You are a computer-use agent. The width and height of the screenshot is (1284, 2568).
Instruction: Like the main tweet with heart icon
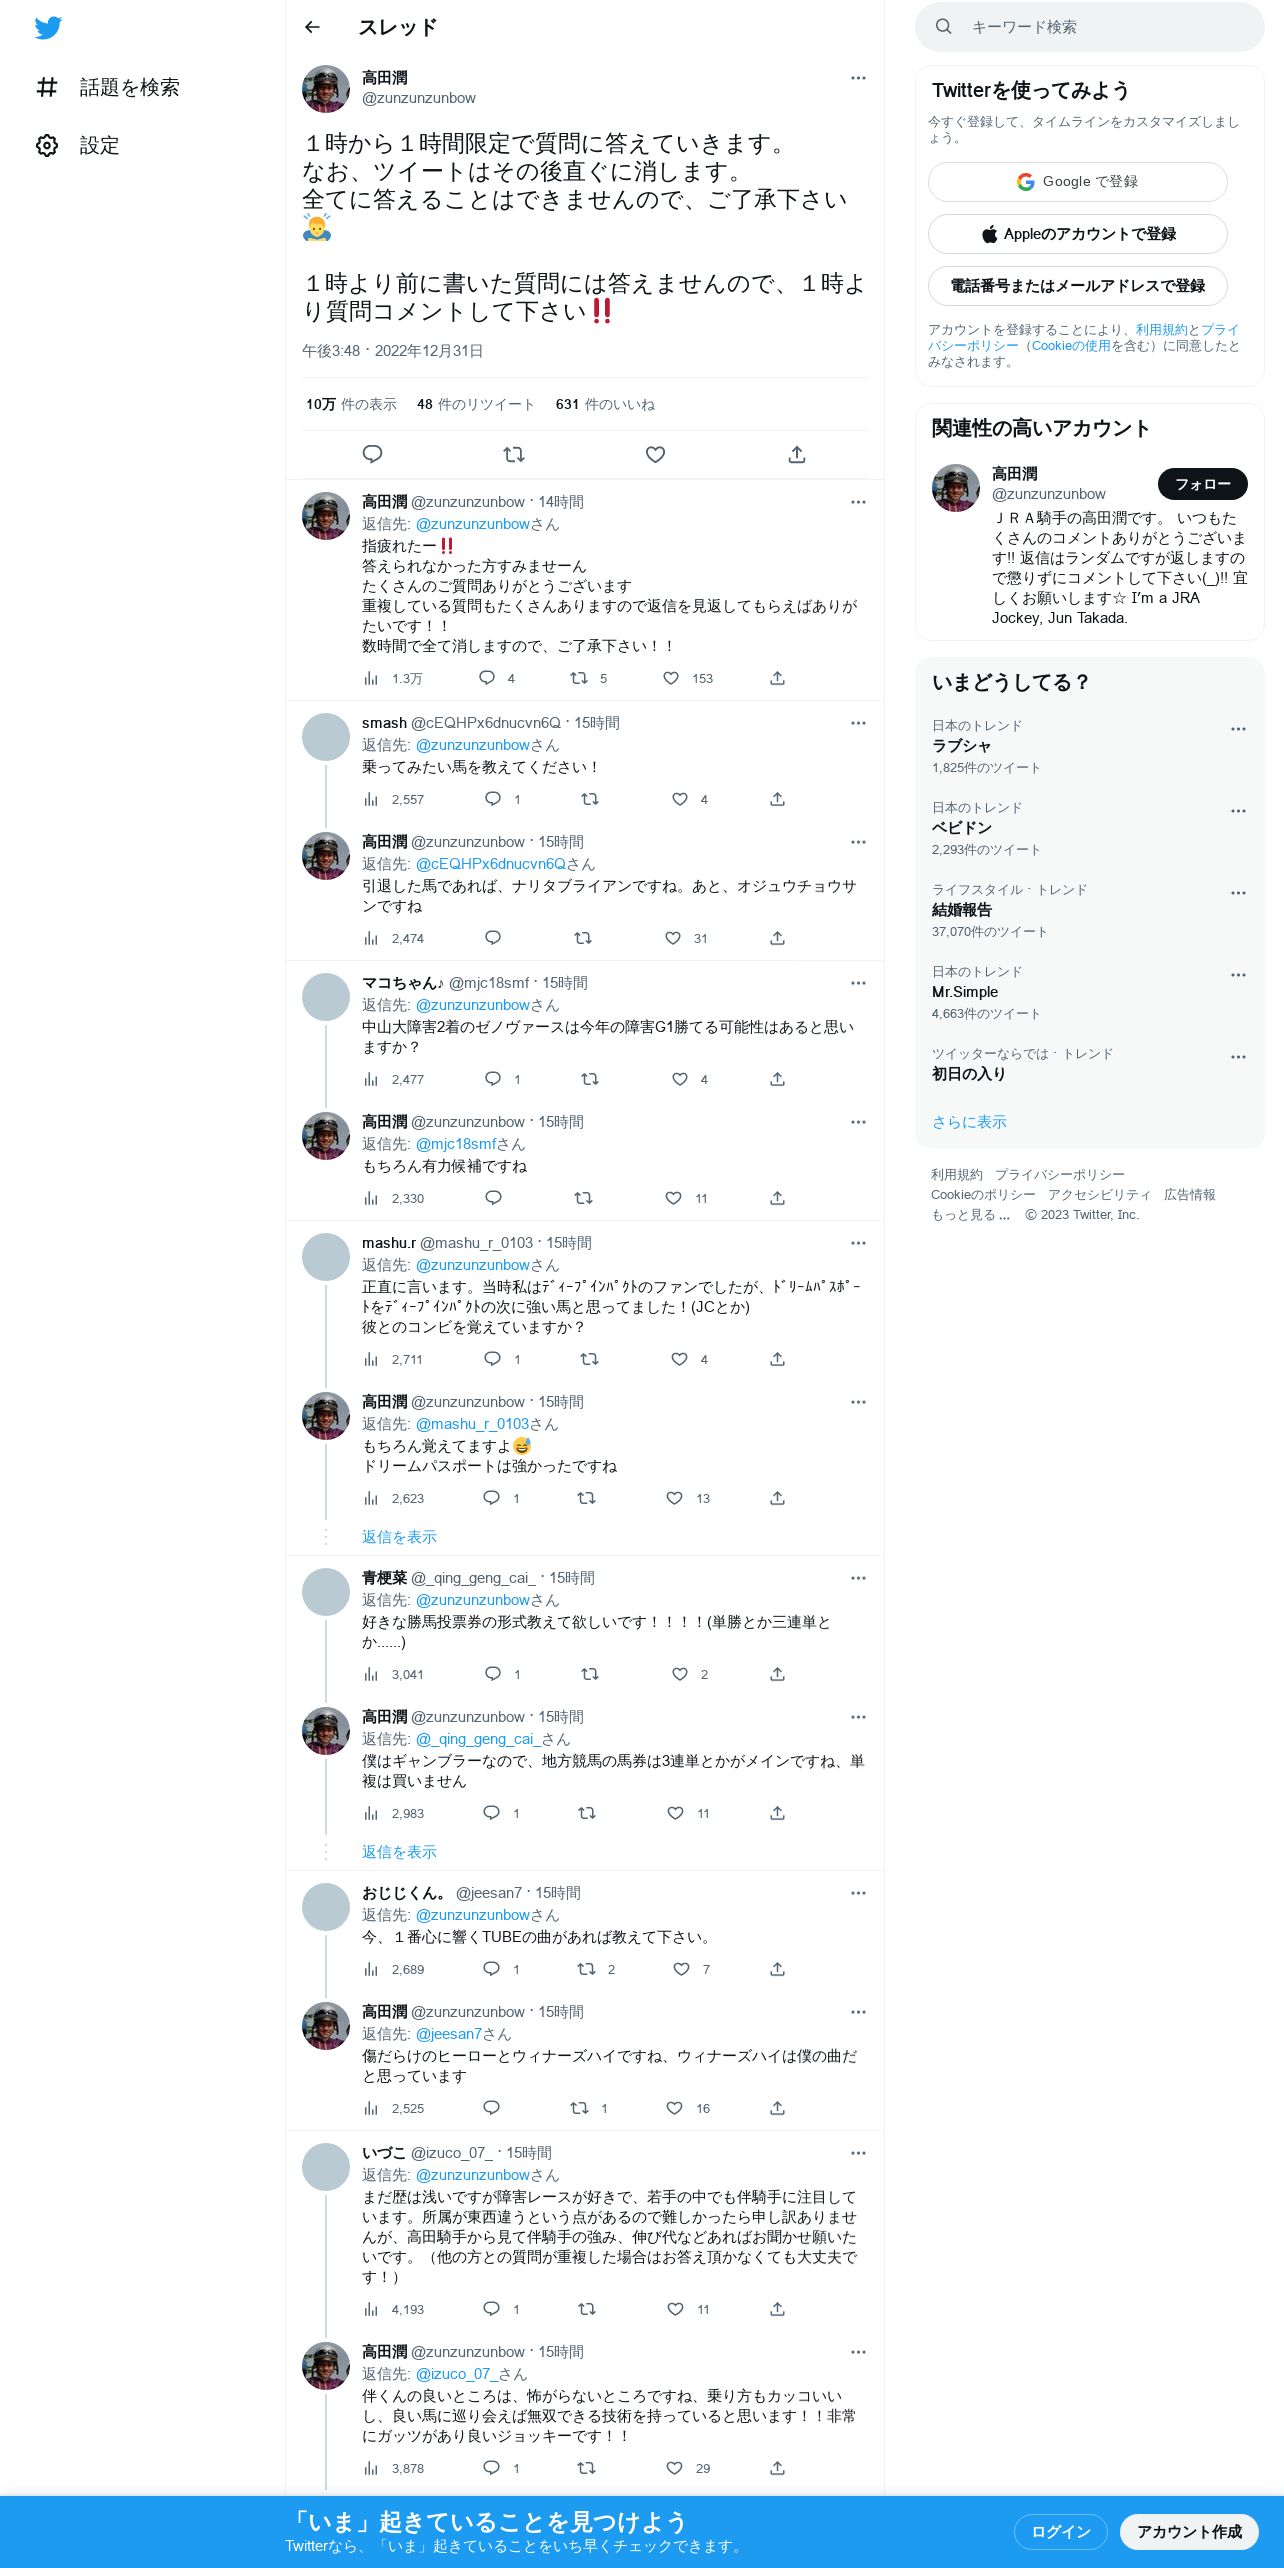point(655,454)
